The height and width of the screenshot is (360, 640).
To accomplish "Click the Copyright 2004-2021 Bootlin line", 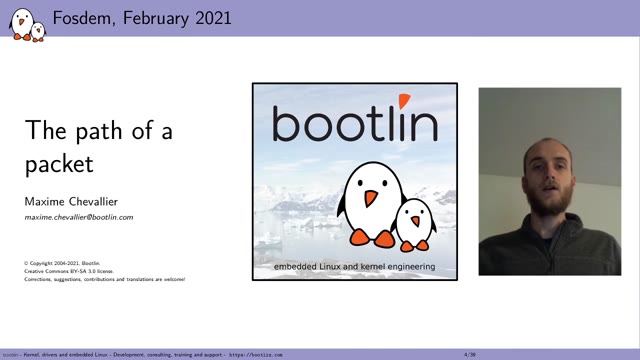I will pos(62,263).
